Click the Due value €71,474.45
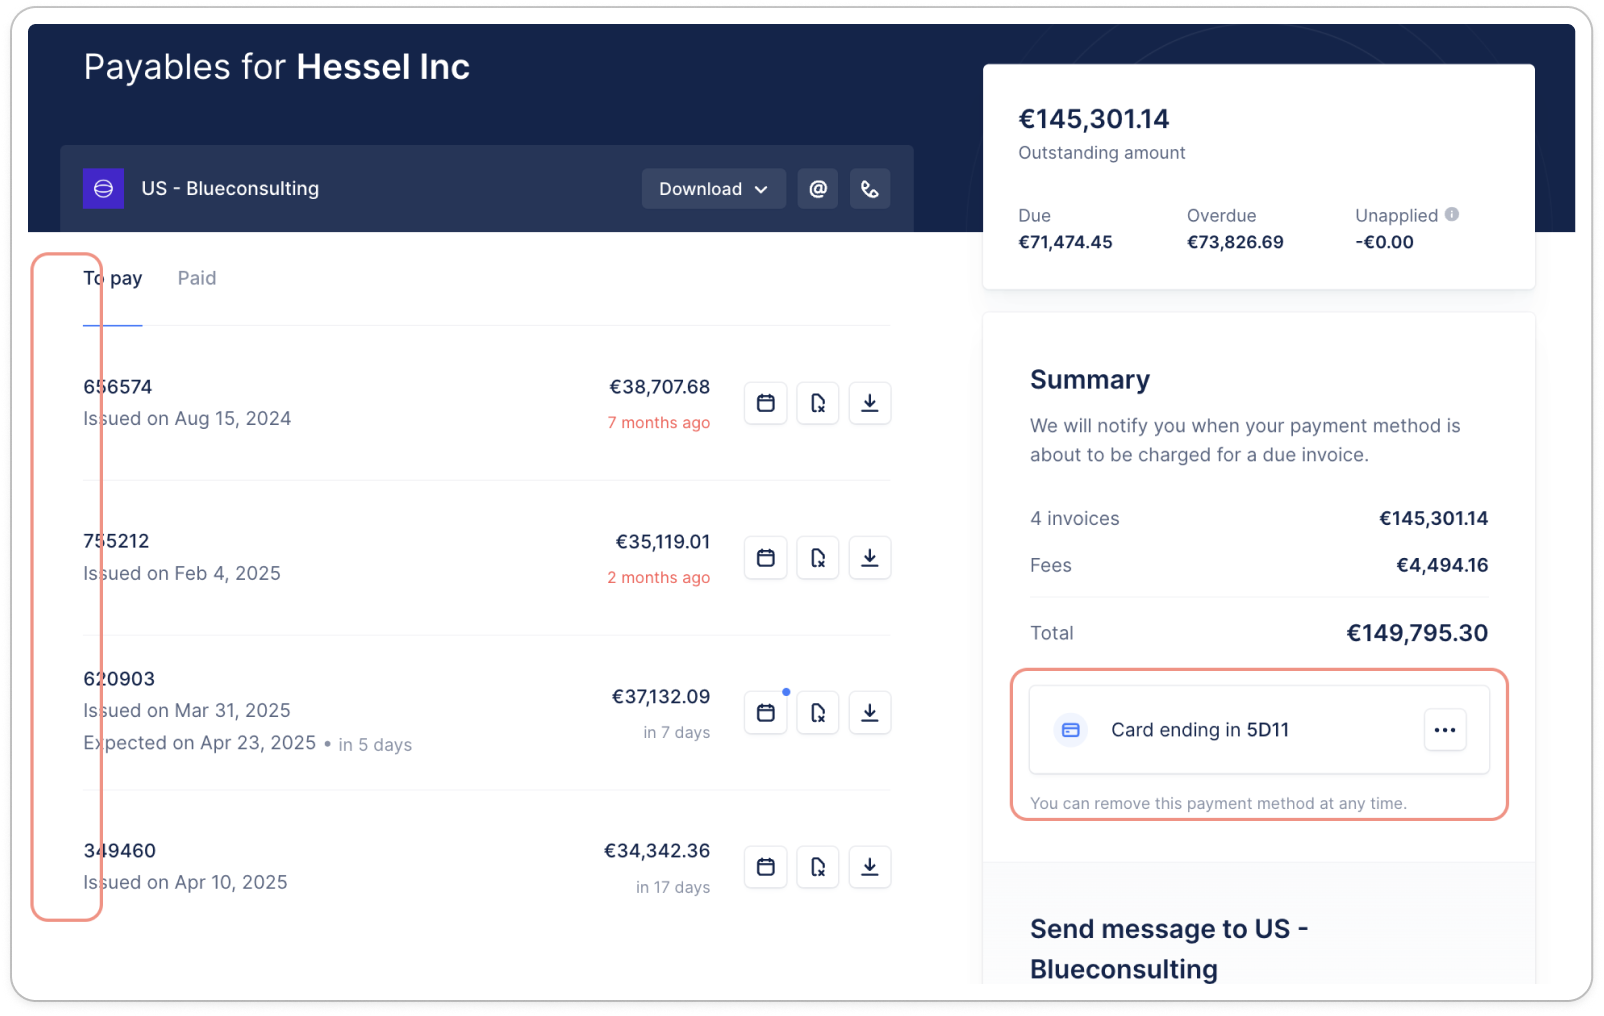This screenshot has height=1016, width=1604. tap(1065, 242)
